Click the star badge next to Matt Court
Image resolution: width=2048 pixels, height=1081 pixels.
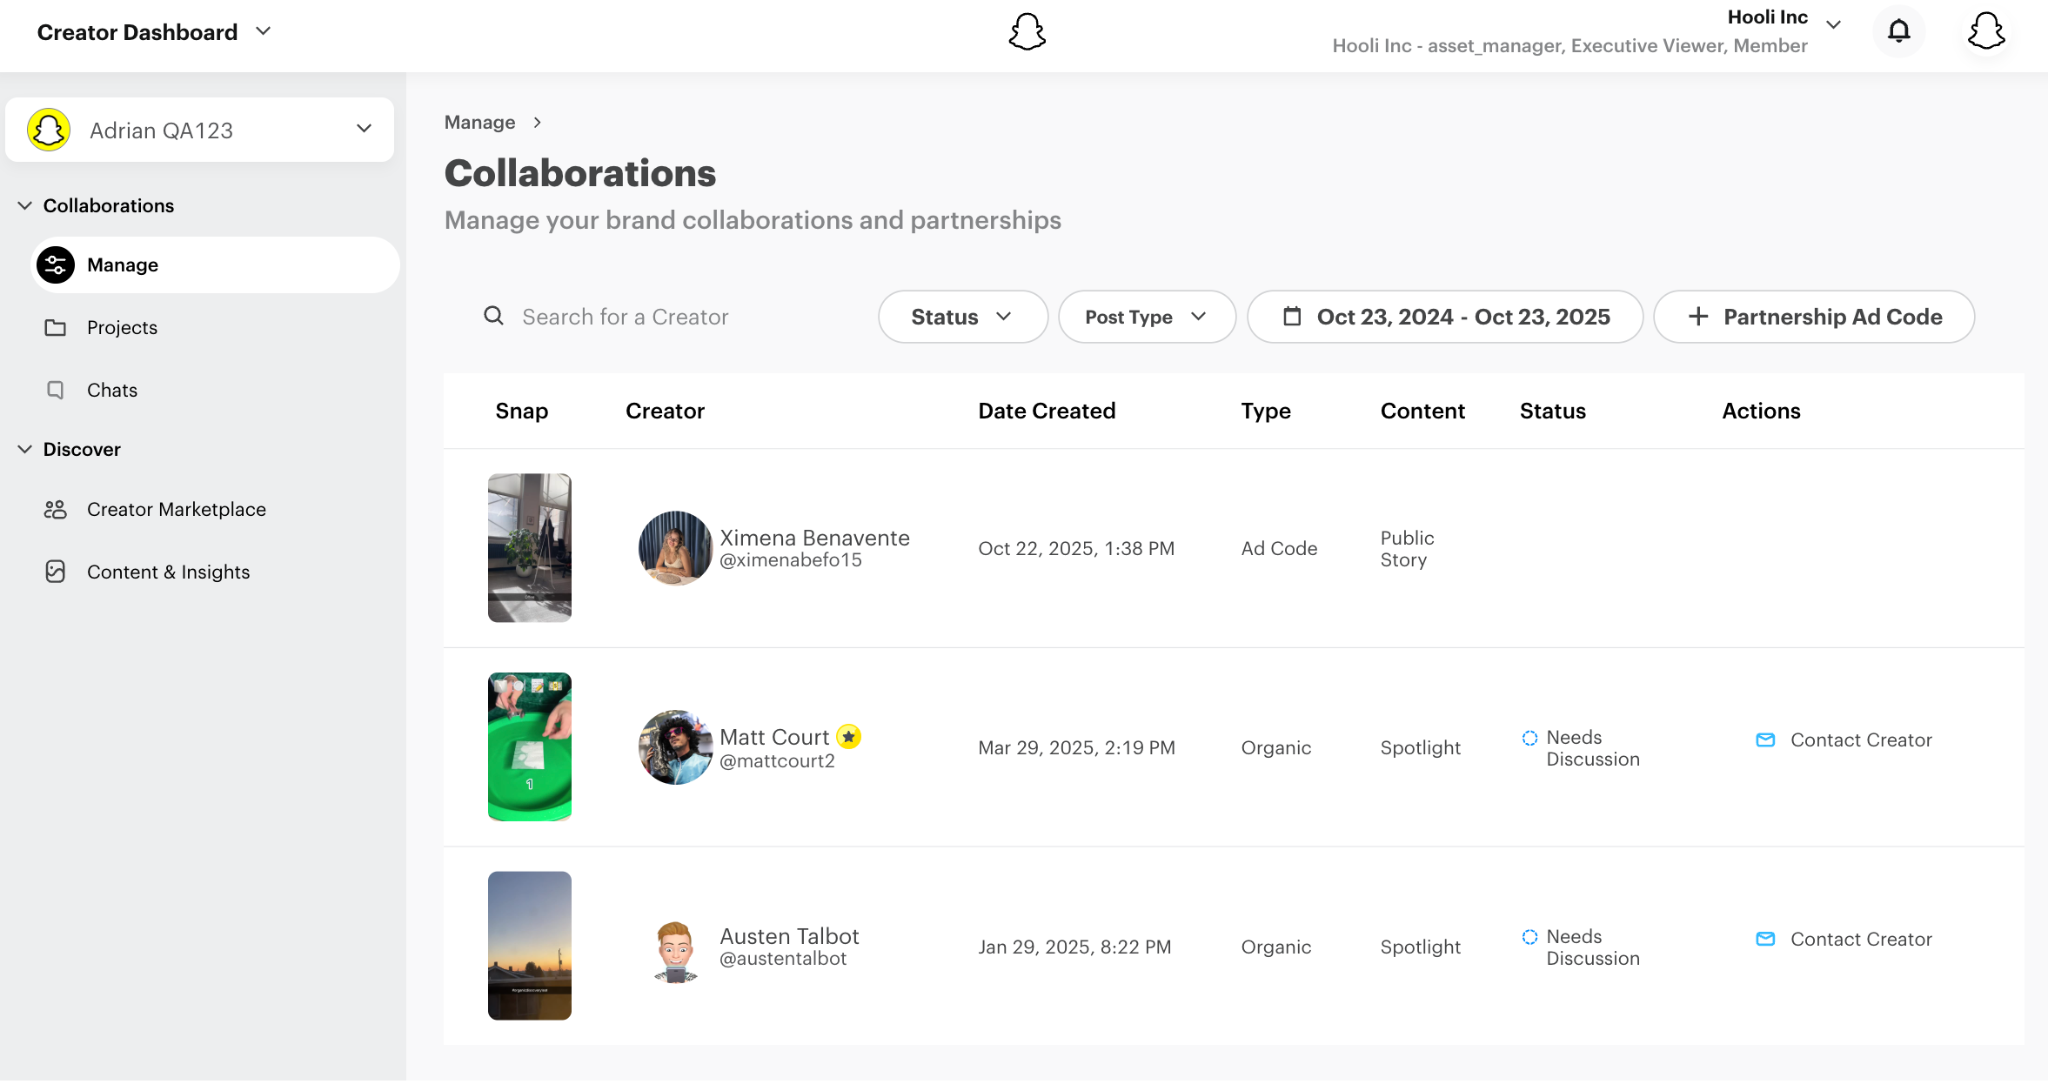pyautogui.click(x=849, y=737)
